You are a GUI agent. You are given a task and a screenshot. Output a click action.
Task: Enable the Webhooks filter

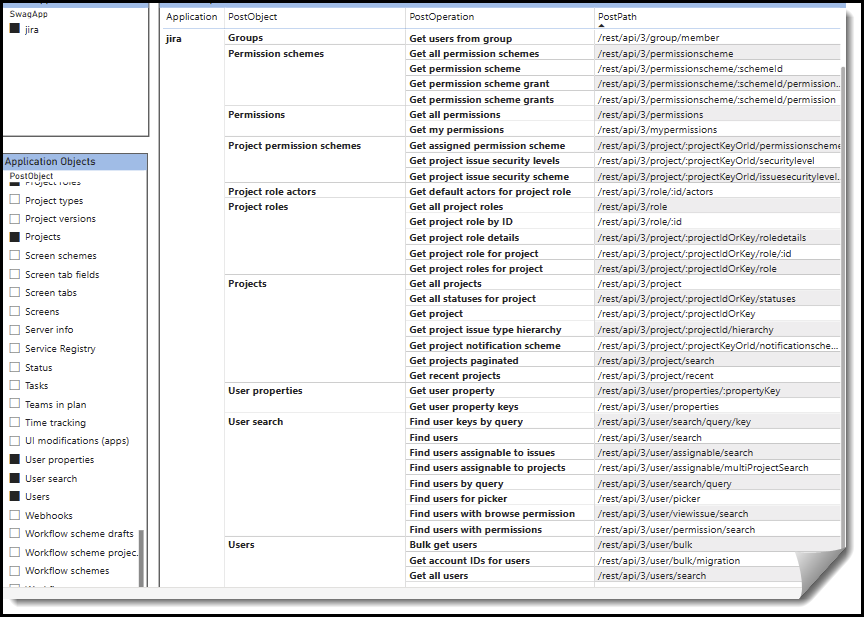[15, 514]
